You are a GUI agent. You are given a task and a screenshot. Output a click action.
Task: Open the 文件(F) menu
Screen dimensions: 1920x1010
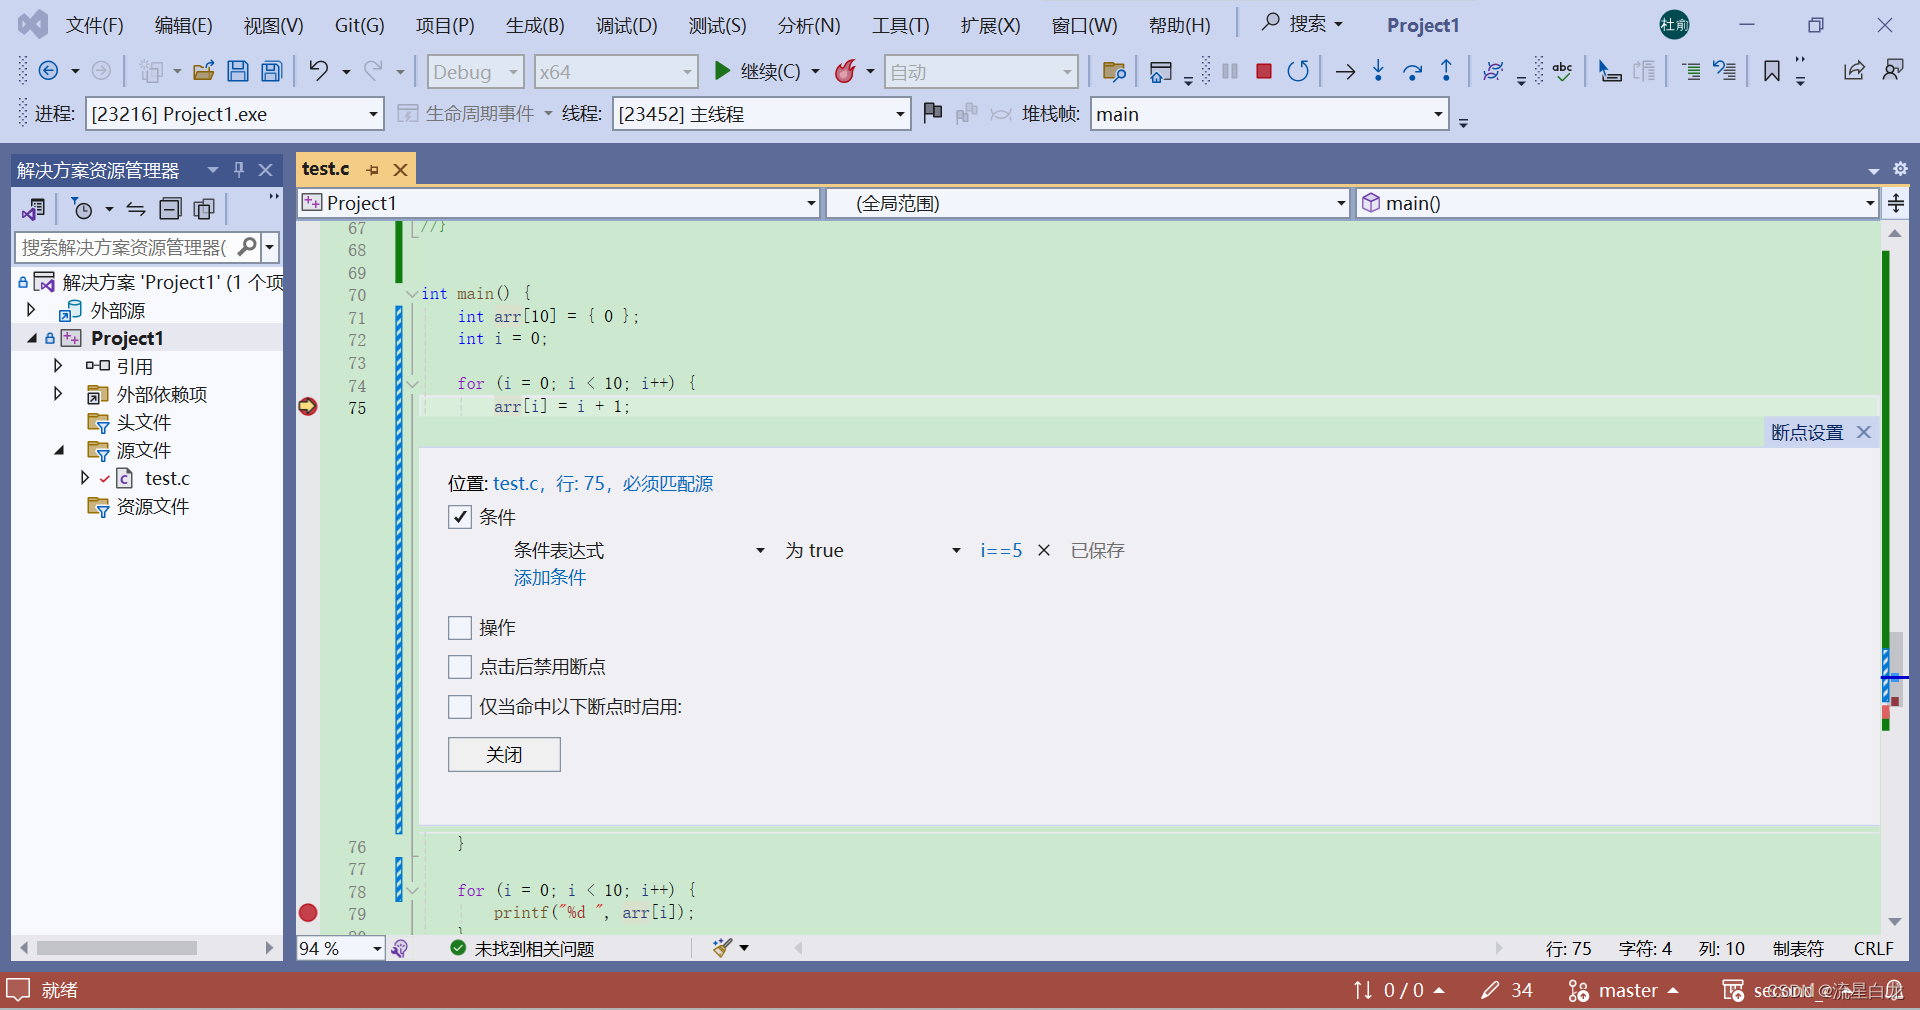pyautogui.click(x=95, y=25)
